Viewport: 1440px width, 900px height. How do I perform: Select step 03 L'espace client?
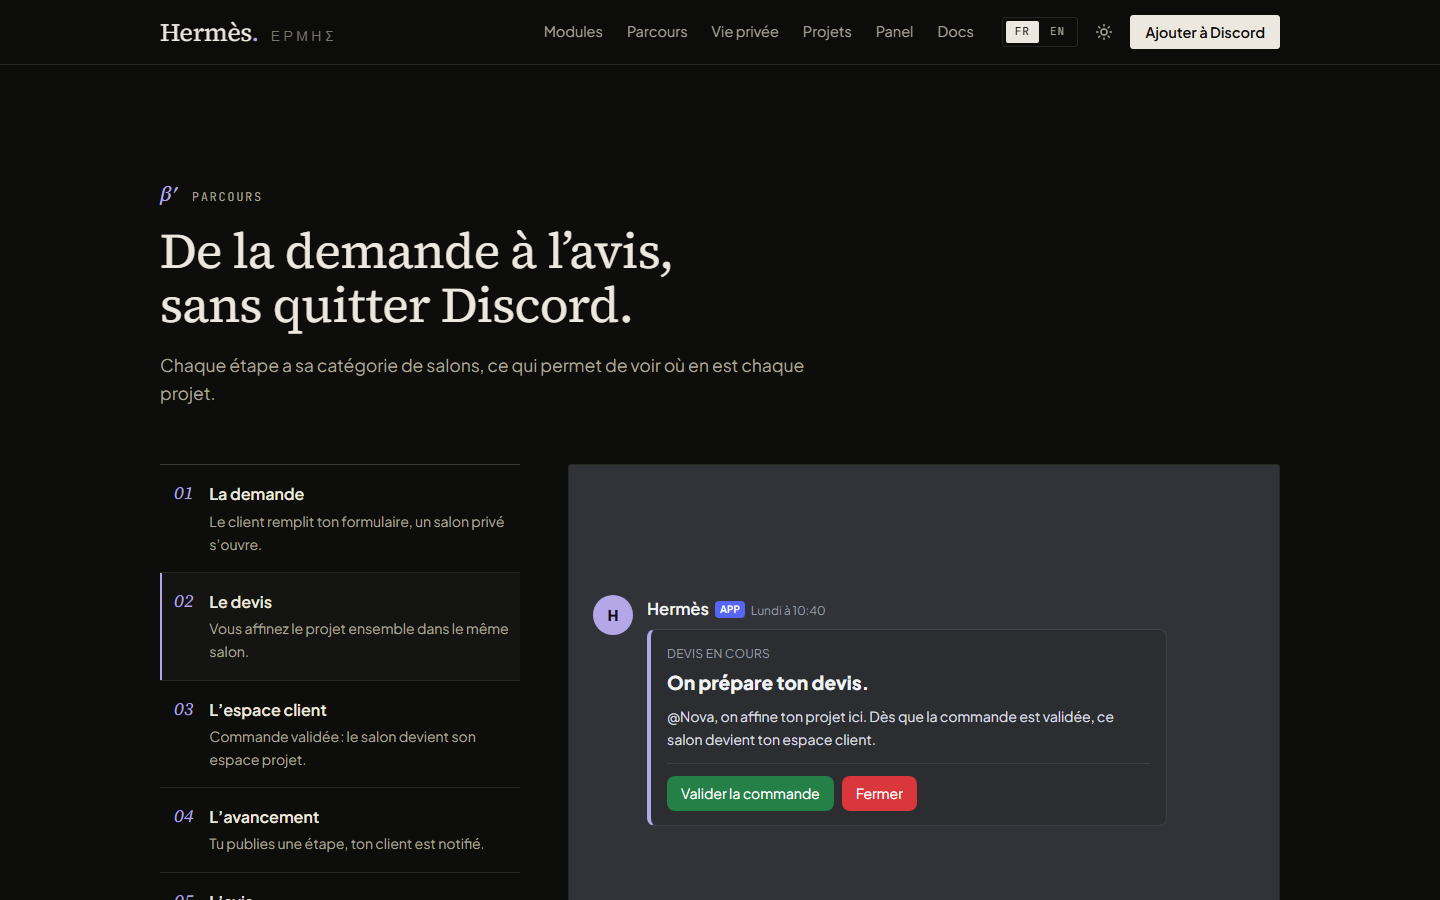(340, 734)
